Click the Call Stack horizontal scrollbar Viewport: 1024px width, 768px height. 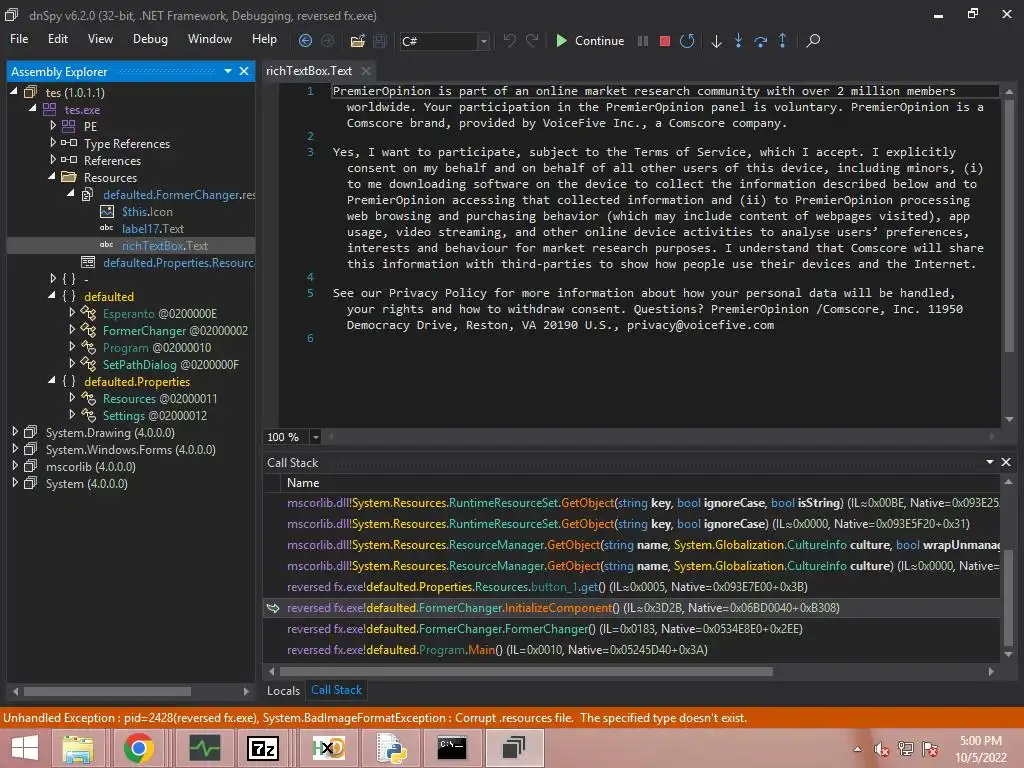526,671
